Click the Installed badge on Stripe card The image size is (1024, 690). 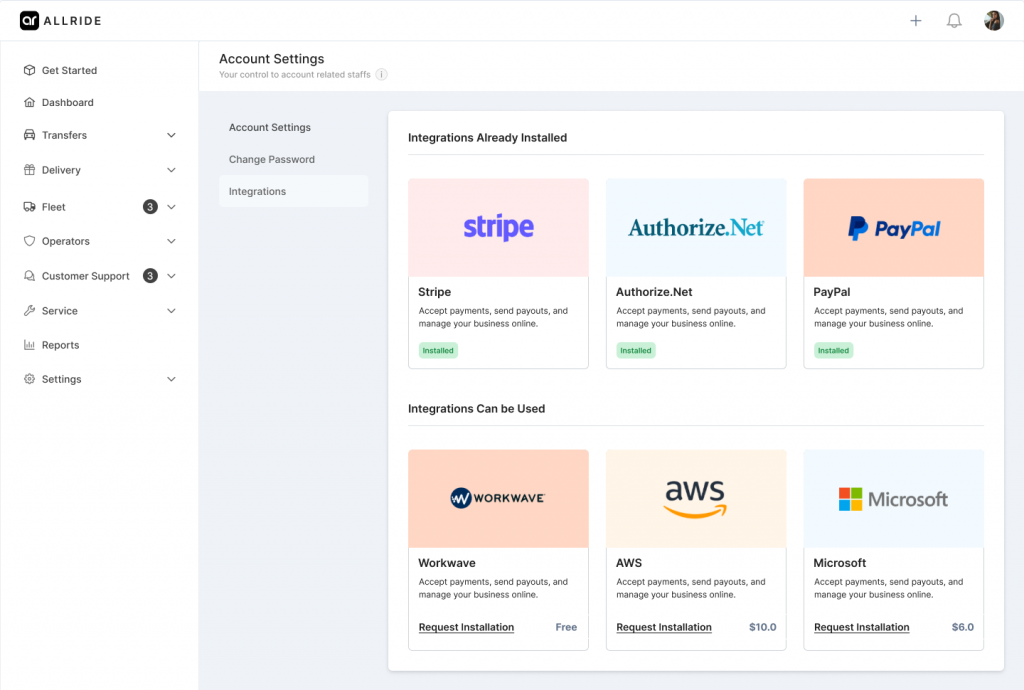click(438, 351)
